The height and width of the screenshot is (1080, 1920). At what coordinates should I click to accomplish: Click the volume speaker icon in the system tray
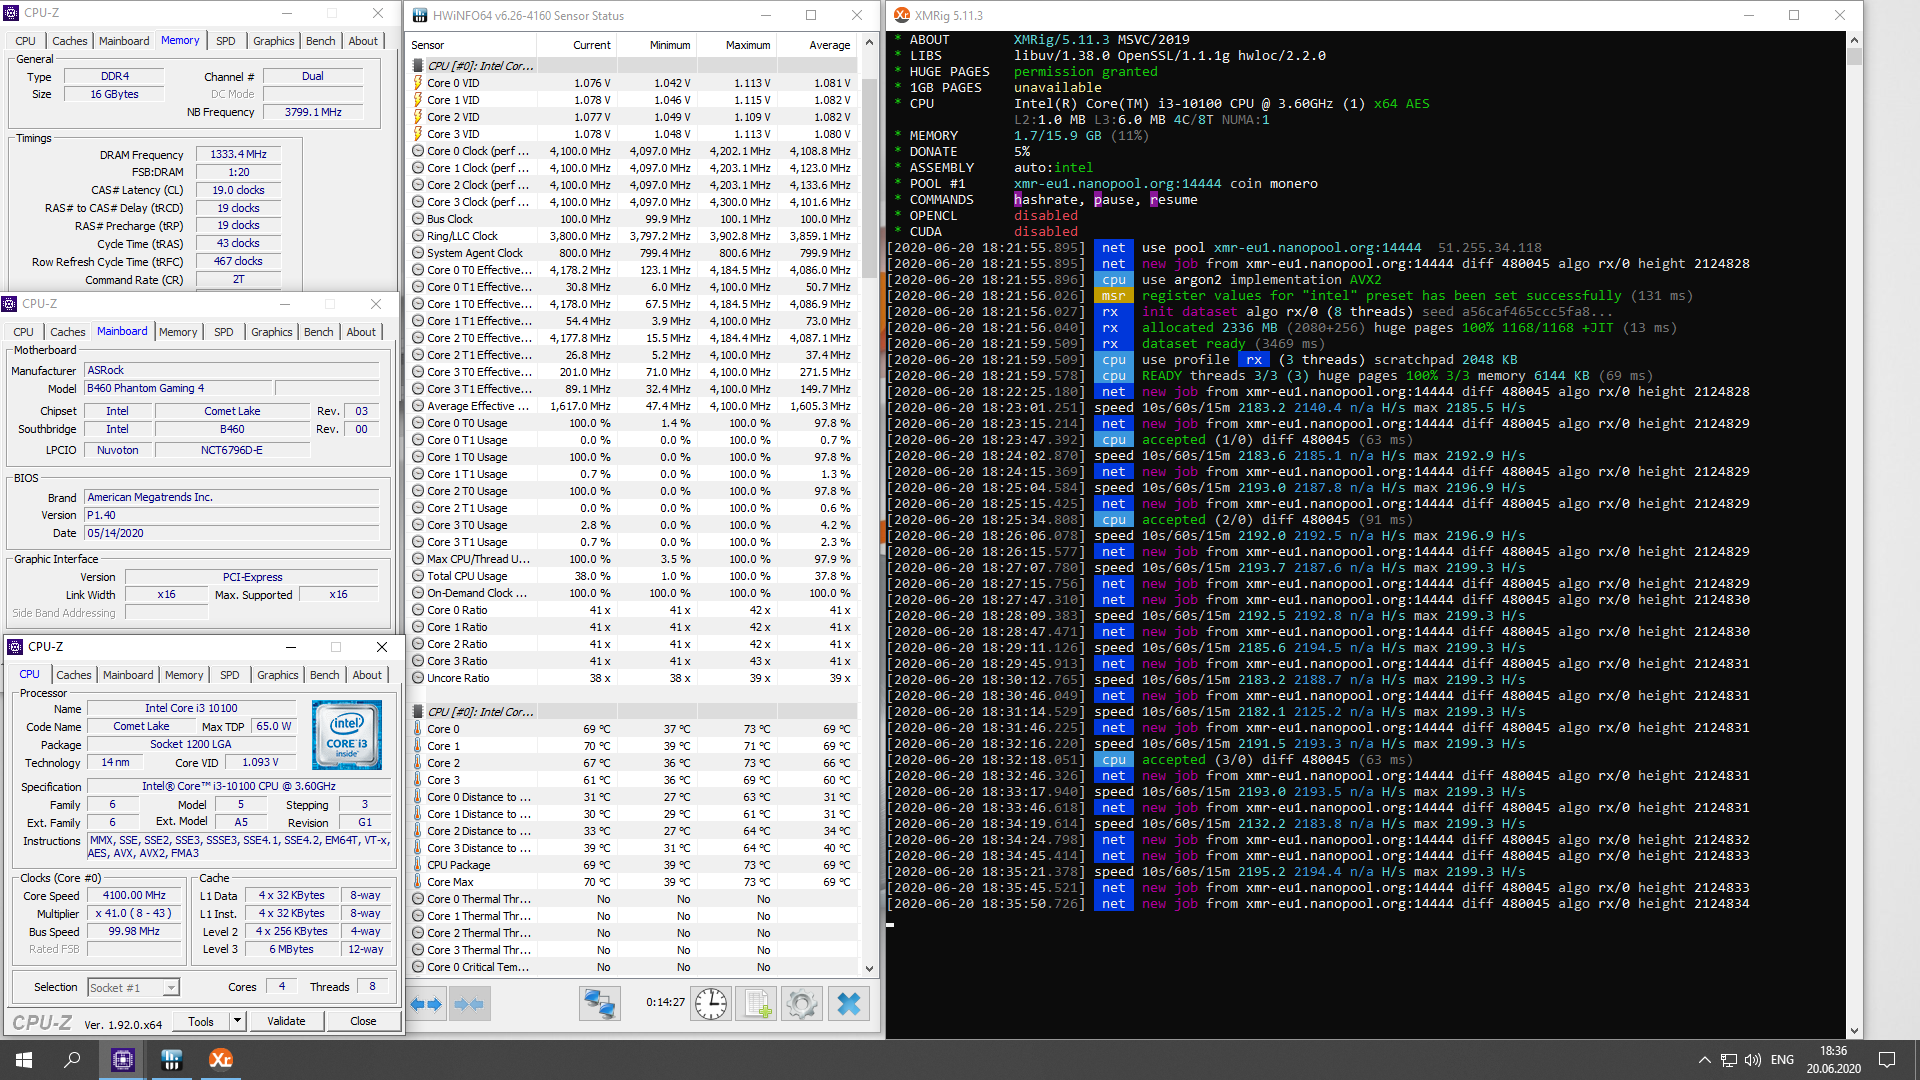click(1753, 1060)
